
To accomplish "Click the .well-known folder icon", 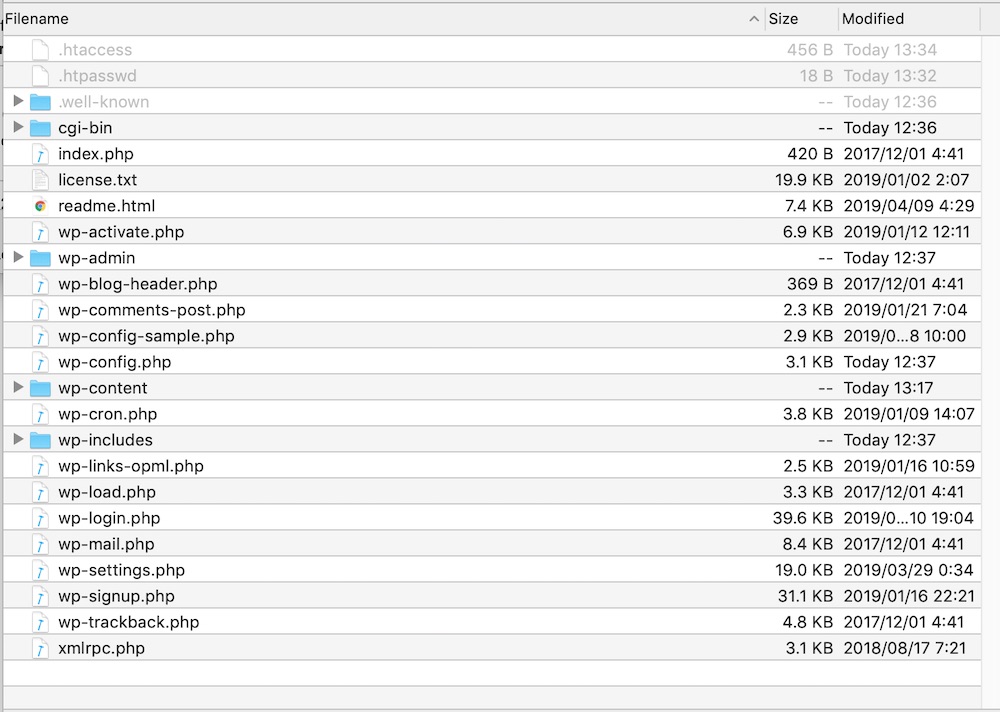I will pyautogui.click(x=40, y=102).
